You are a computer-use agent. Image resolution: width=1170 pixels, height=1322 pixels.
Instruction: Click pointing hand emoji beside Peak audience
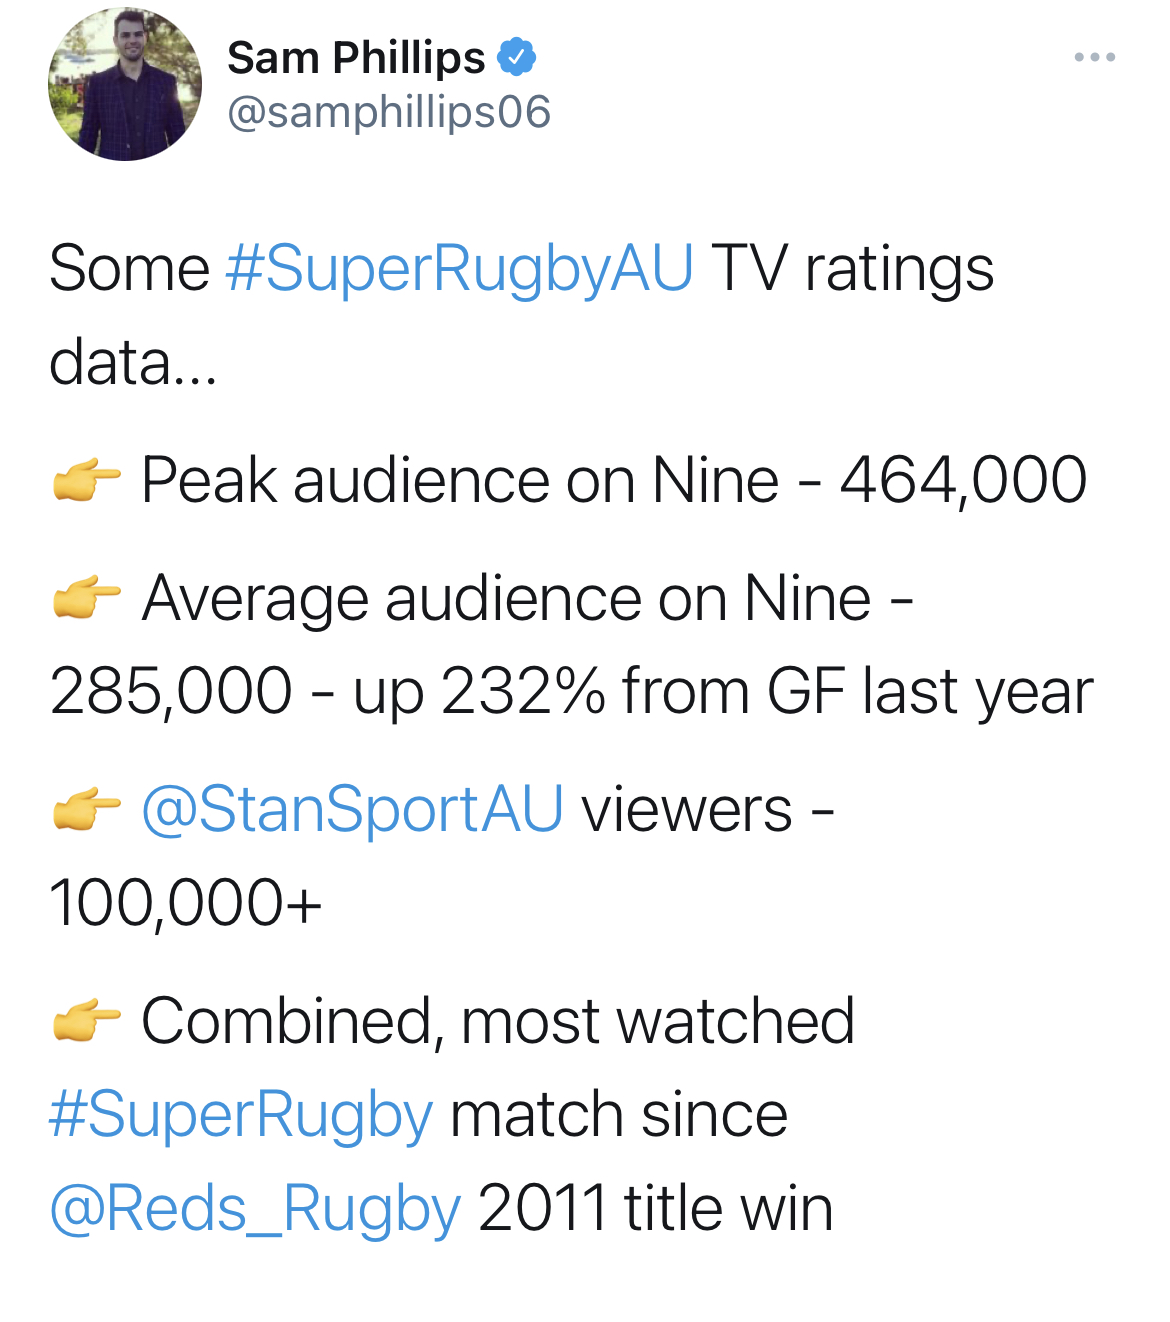pos(87,480)
